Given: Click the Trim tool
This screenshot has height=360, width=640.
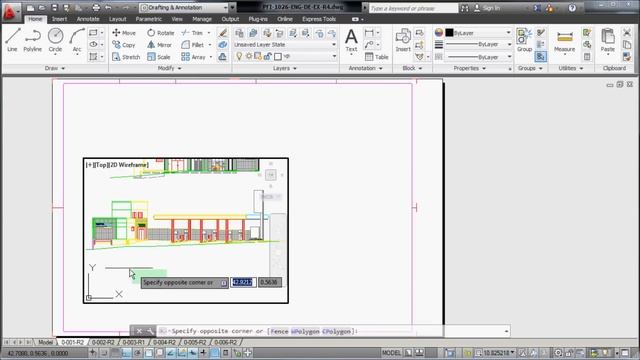Looking at the screenshot, I should point(192,33).
